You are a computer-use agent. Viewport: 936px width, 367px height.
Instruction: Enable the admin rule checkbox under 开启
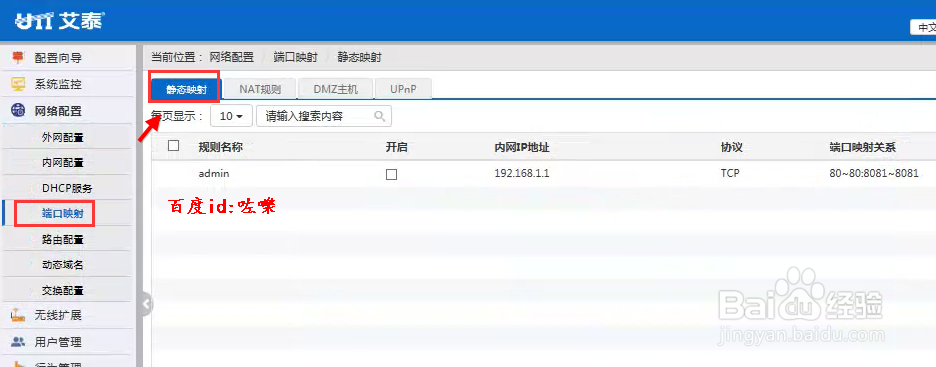(392, 174)
